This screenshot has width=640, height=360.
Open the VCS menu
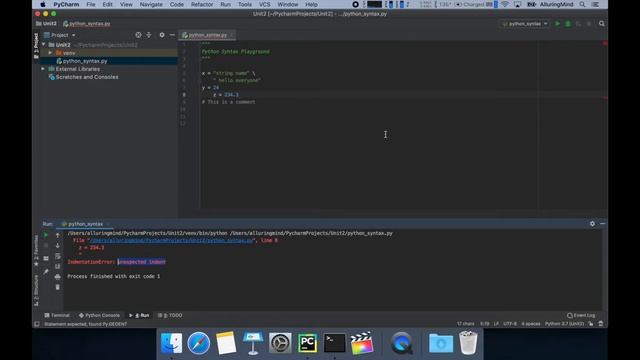click(x=264, y=4)
